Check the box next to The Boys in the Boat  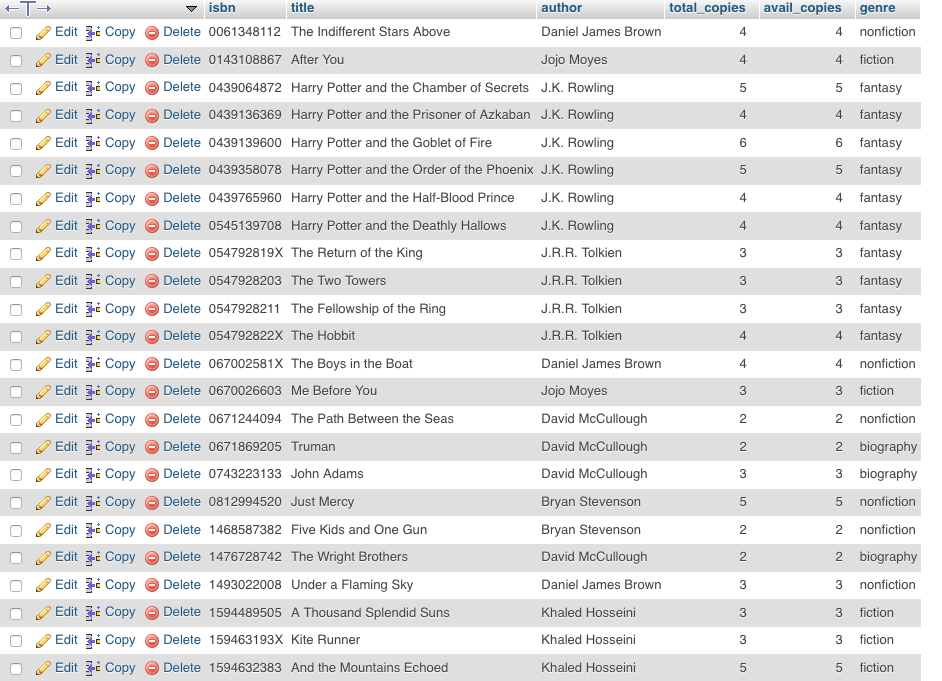15,364
